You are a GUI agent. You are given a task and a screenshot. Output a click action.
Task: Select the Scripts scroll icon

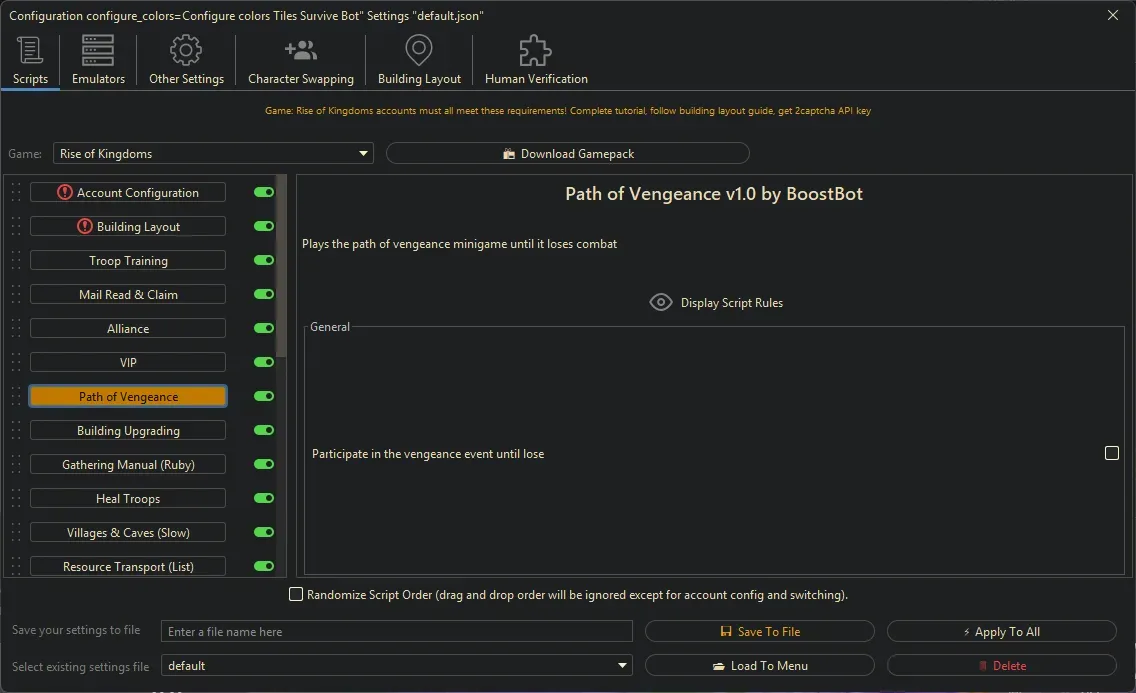click(29, 48)
